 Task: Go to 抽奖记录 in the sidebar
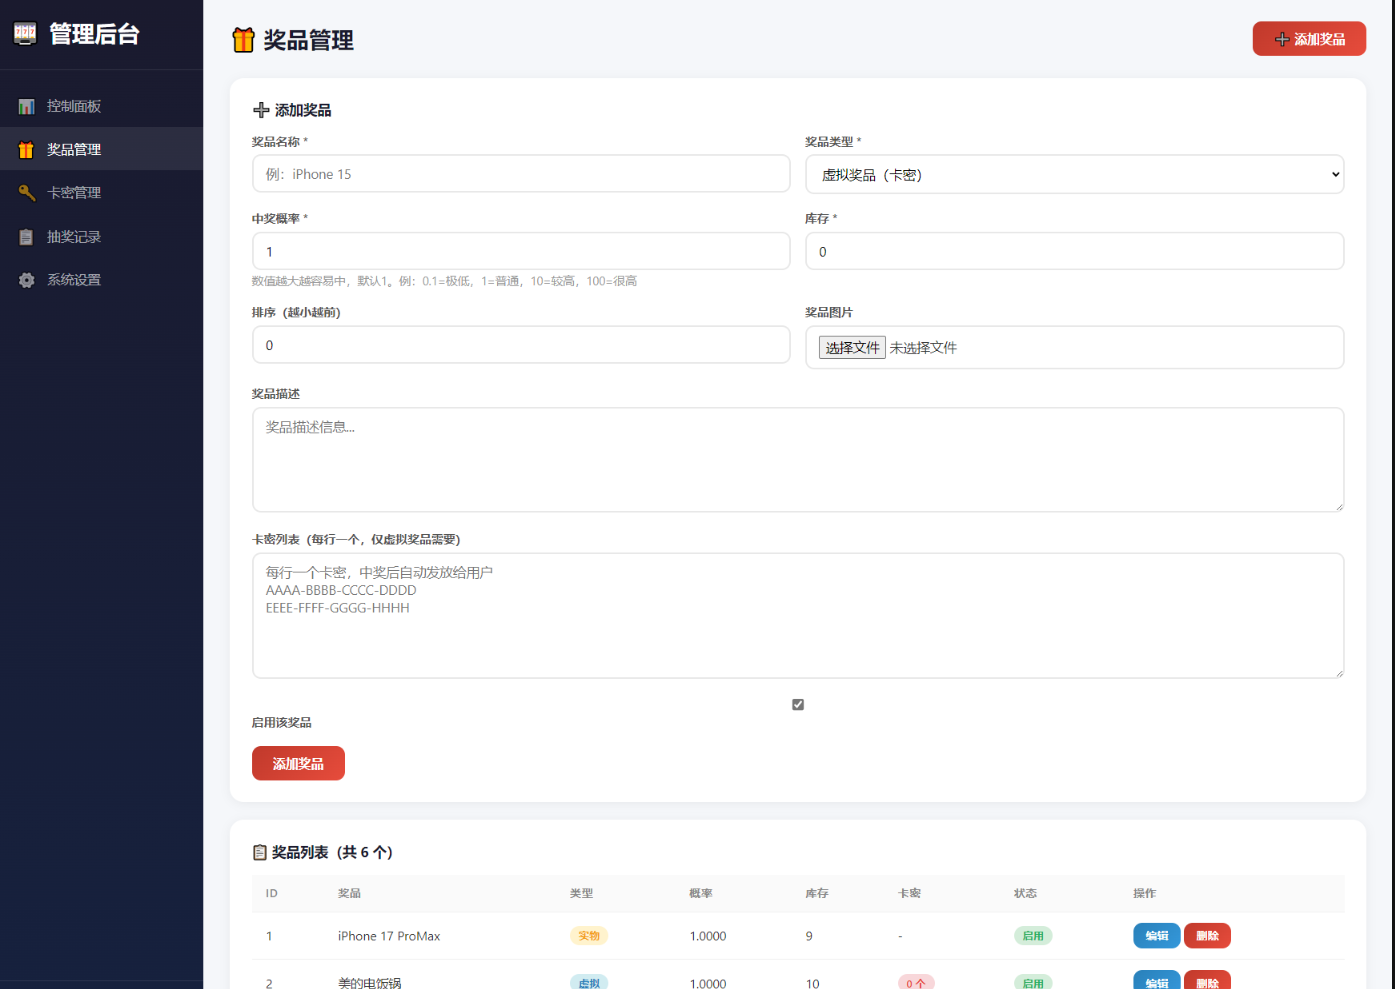[x=74, y=237]
